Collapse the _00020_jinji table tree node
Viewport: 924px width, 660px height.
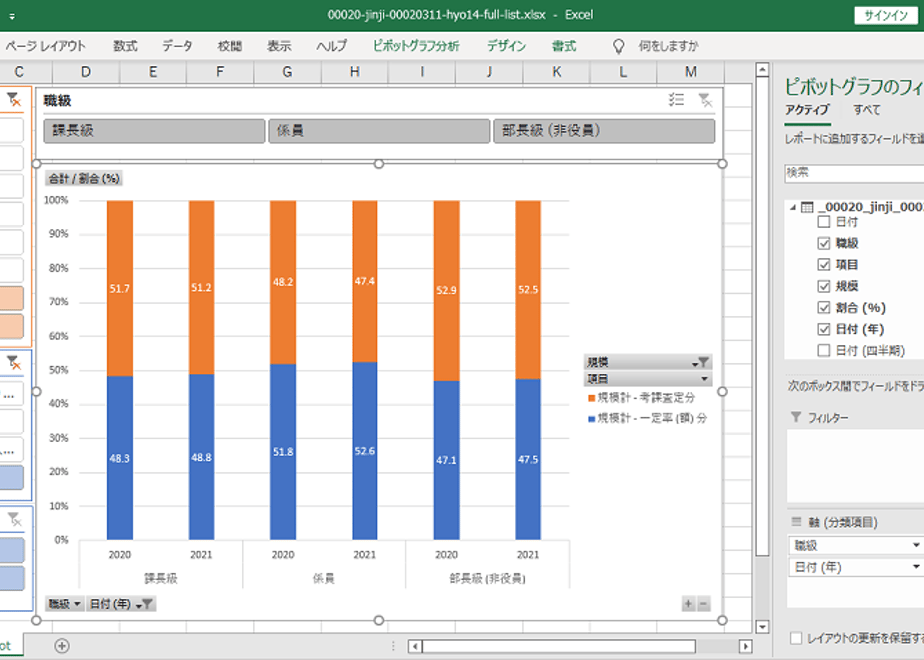[793, 207]
